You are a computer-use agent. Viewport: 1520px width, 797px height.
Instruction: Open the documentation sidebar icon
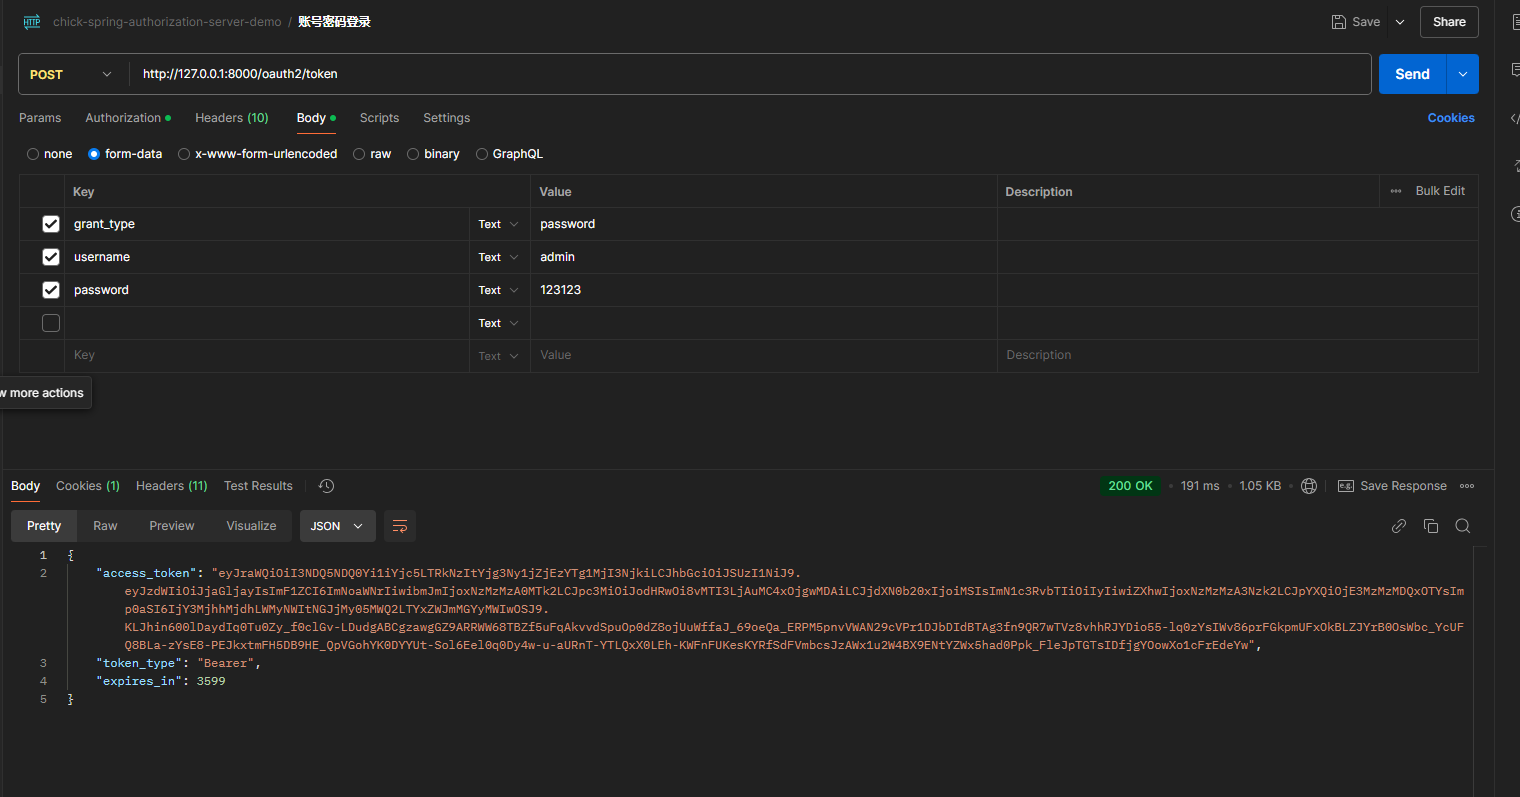1514,22
